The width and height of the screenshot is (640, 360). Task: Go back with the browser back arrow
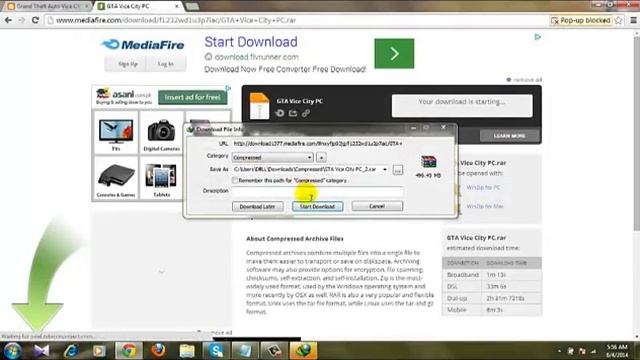click(8, 20)
